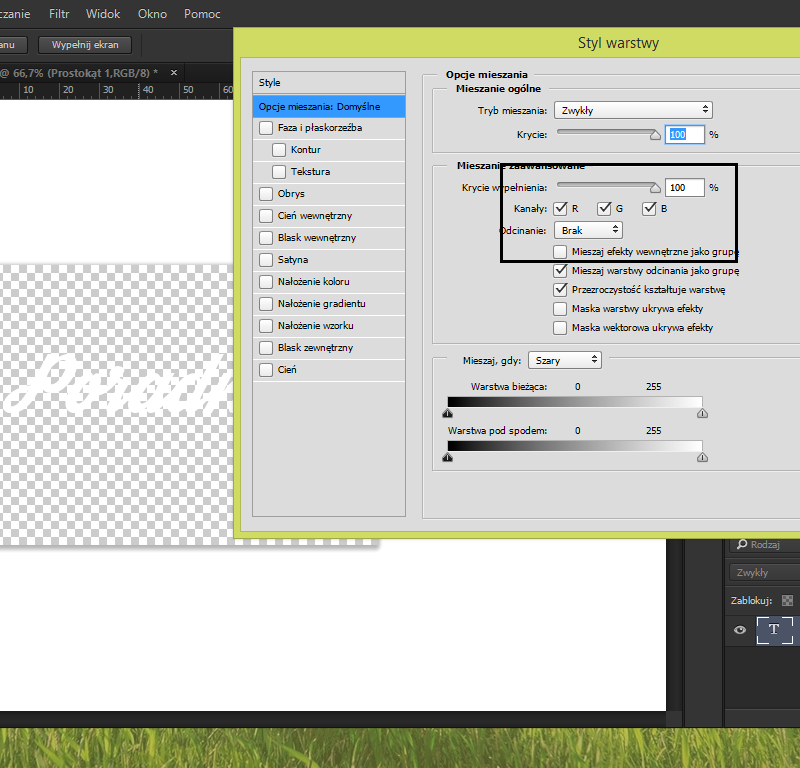Close the Prostokąt 1 document tab
800x768 pixels.
174,72
